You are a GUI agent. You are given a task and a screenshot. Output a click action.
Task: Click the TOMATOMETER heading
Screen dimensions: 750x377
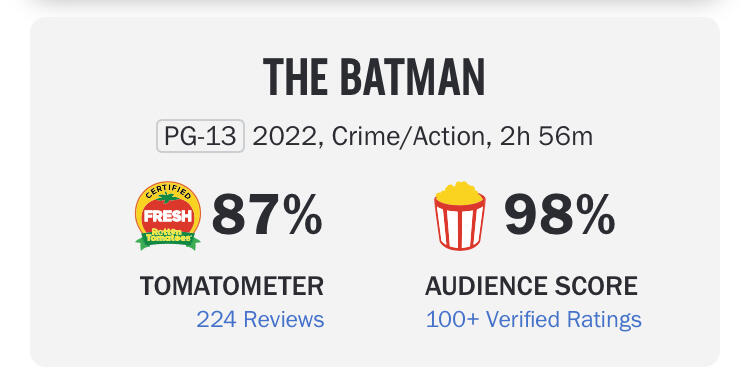[x=232, y=286]
